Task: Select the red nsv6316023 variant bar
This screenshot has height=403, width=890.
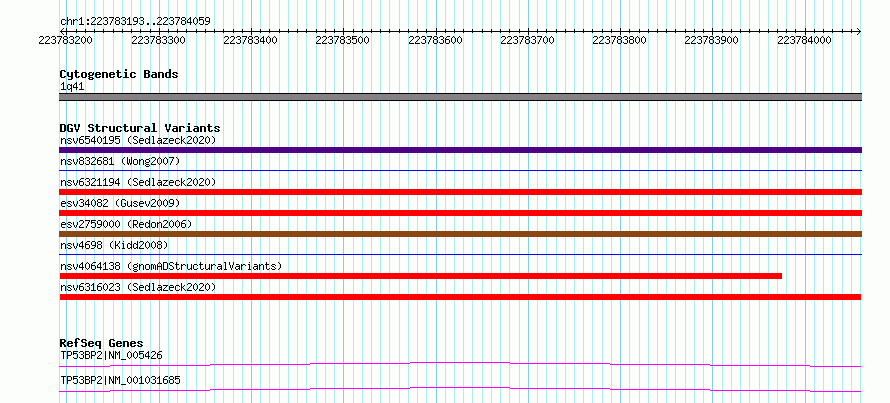Action: (460, 297)
